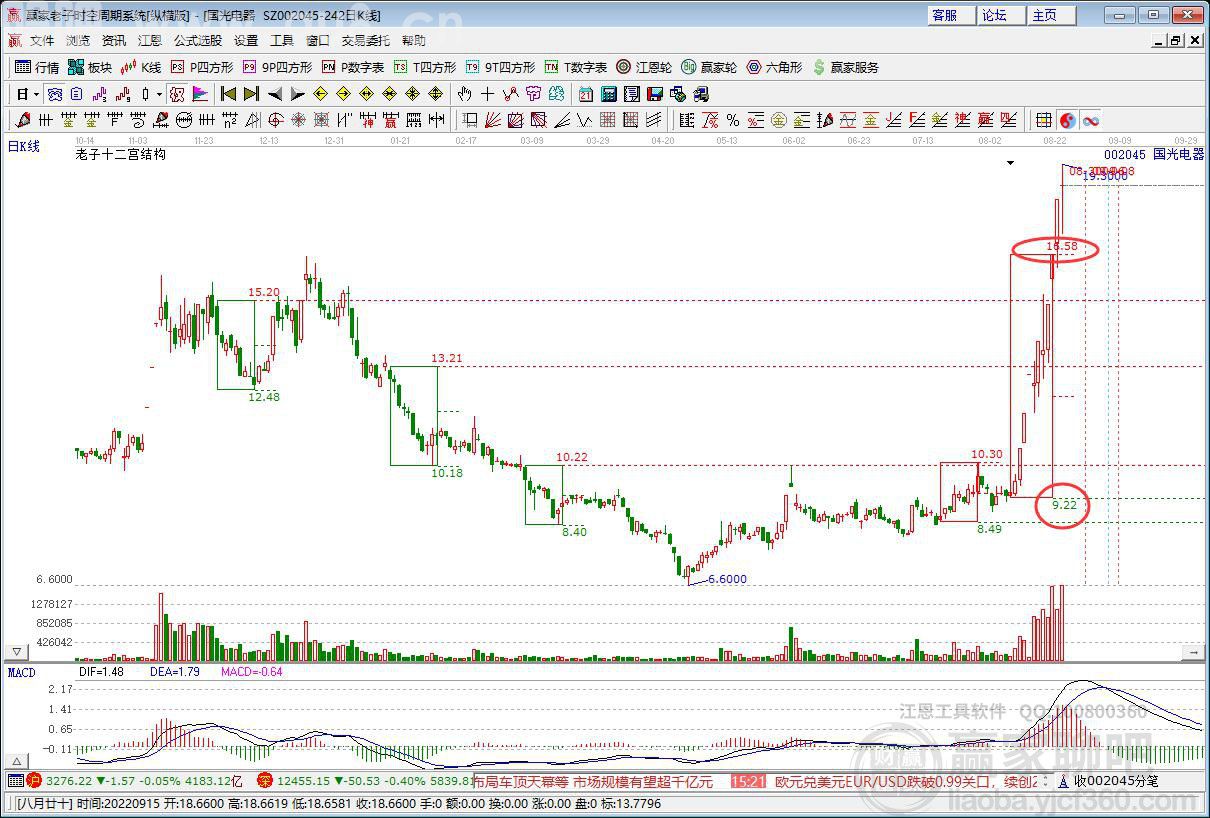Open the 9T四方形 tool

pos(500,67)
